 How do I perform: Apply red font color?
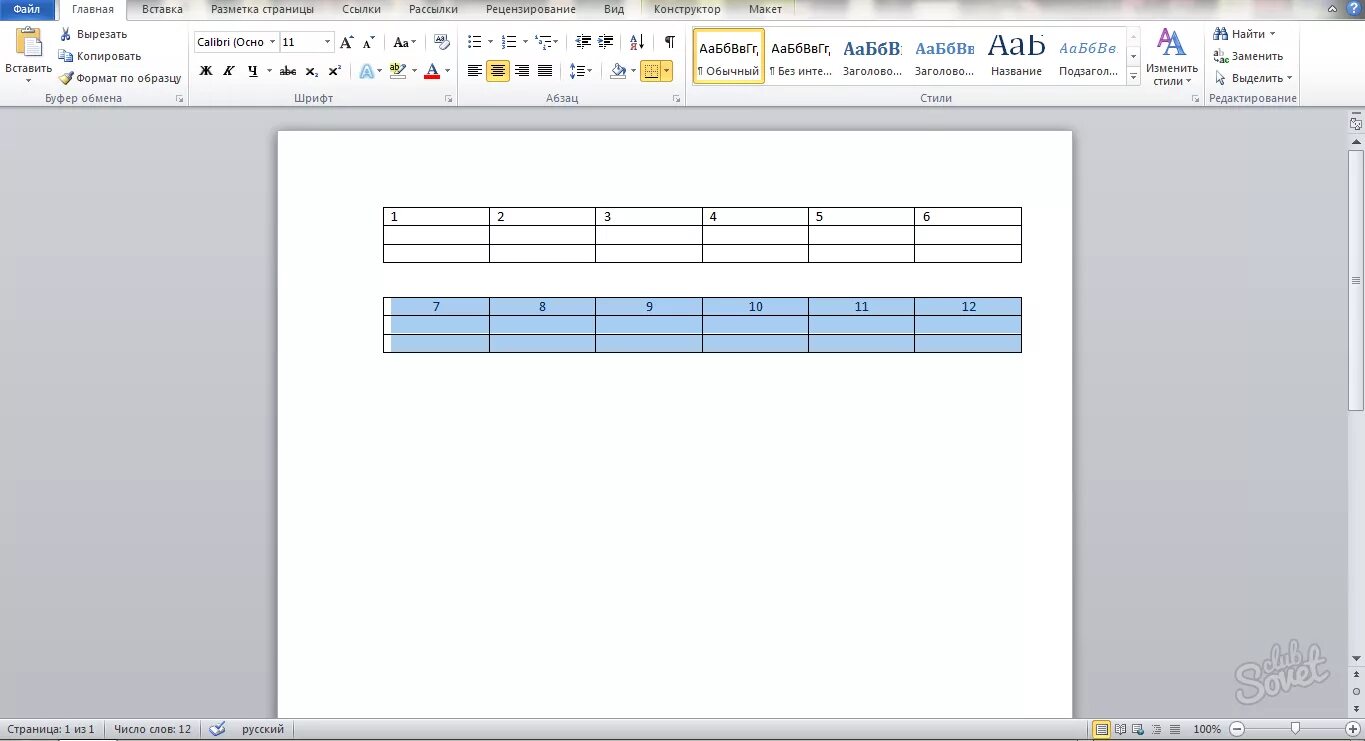(x=432, y=71)
